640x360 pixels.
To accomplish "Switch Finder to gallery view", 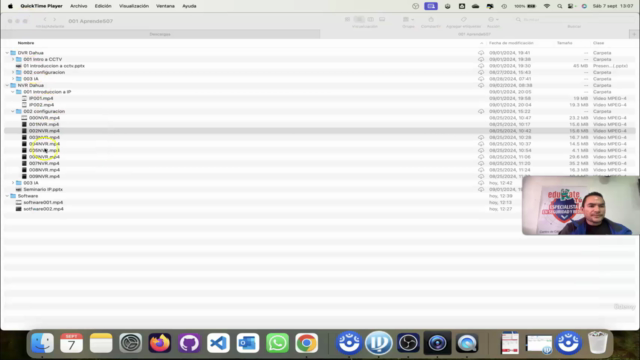I will coord(382,19).
